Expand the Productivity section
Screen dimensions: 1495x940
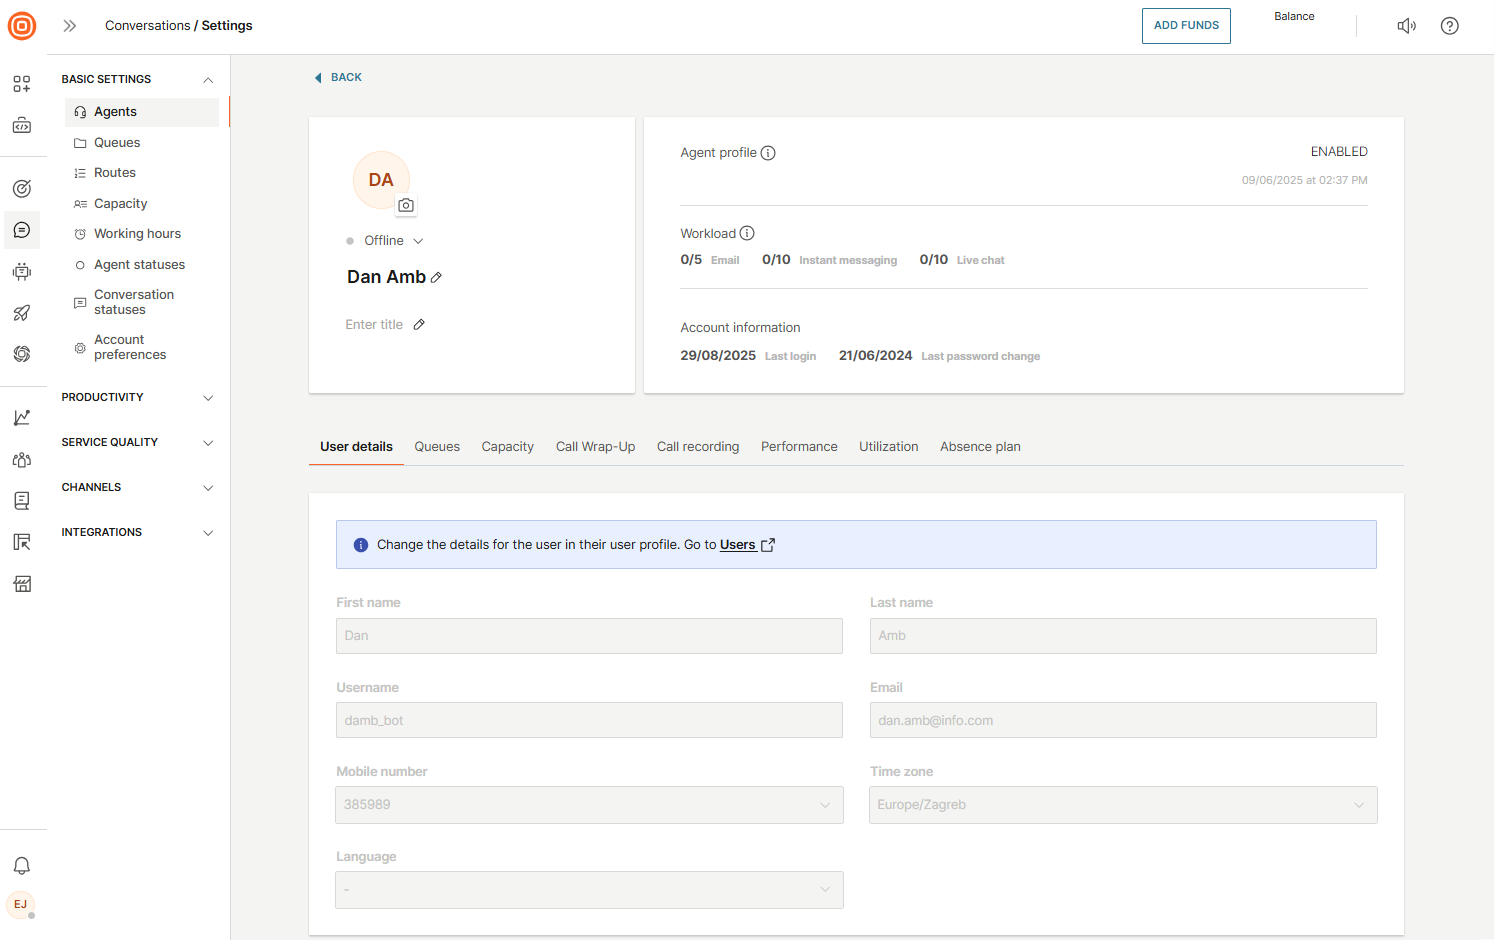pyautogui.click(x=137, y=398)
